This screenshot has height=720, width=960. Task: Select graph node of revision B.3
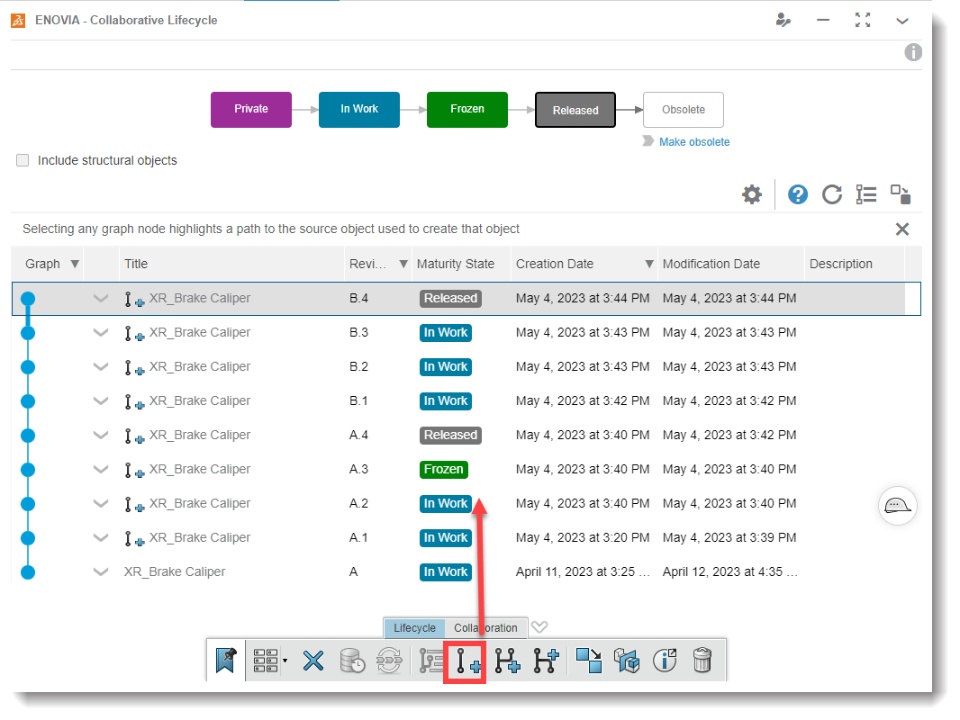coord(28,333)
